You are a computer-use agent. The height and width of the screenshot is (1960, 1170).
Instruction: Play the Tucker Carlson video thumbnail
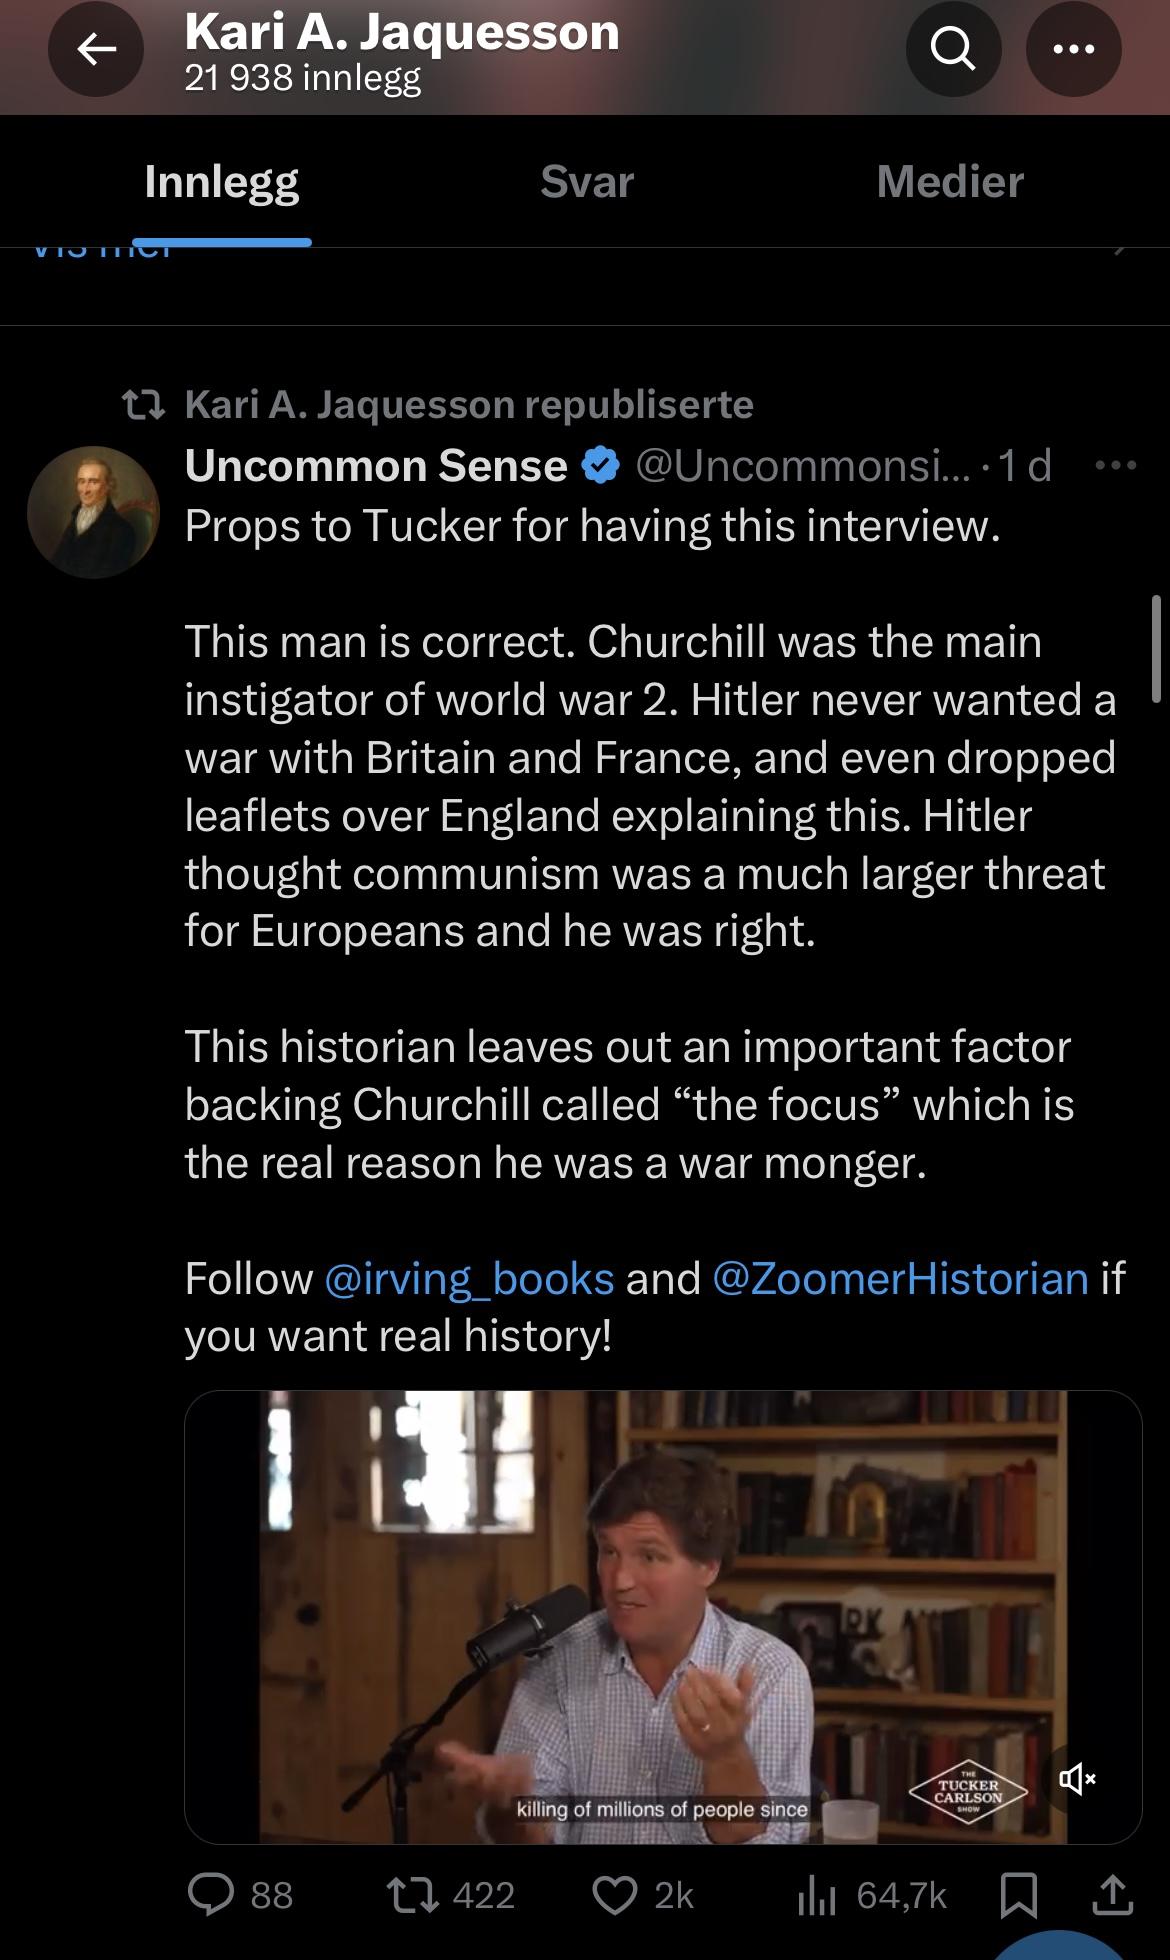point(662,1616)
